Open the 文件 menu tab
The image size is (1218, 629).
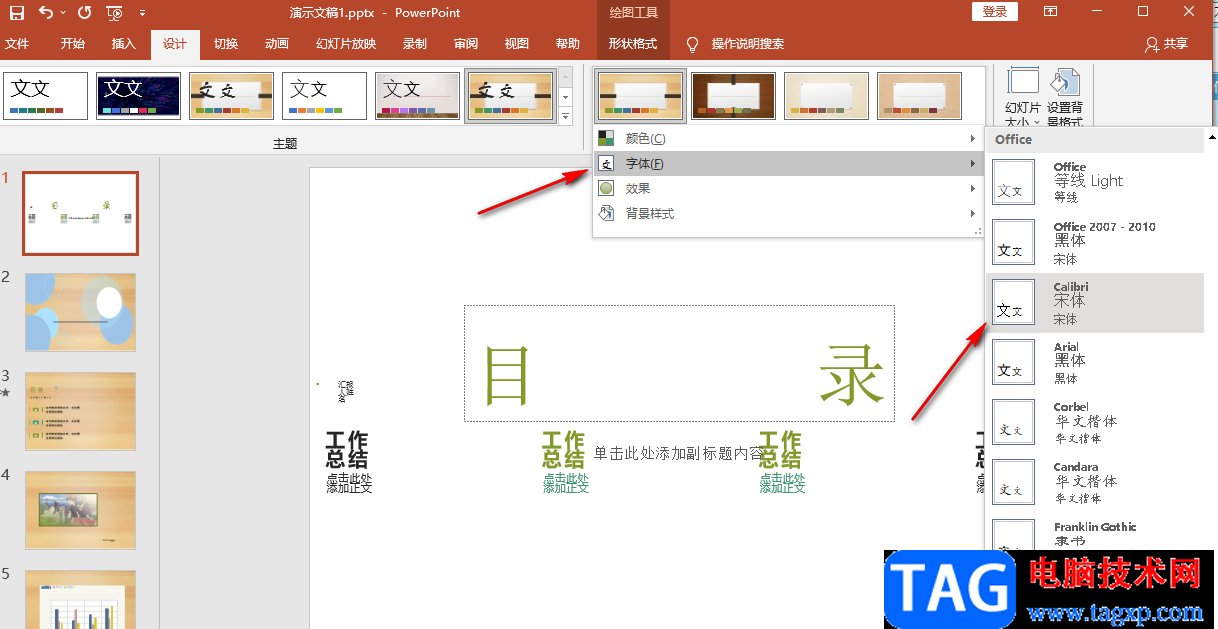(x=17, y=44)
